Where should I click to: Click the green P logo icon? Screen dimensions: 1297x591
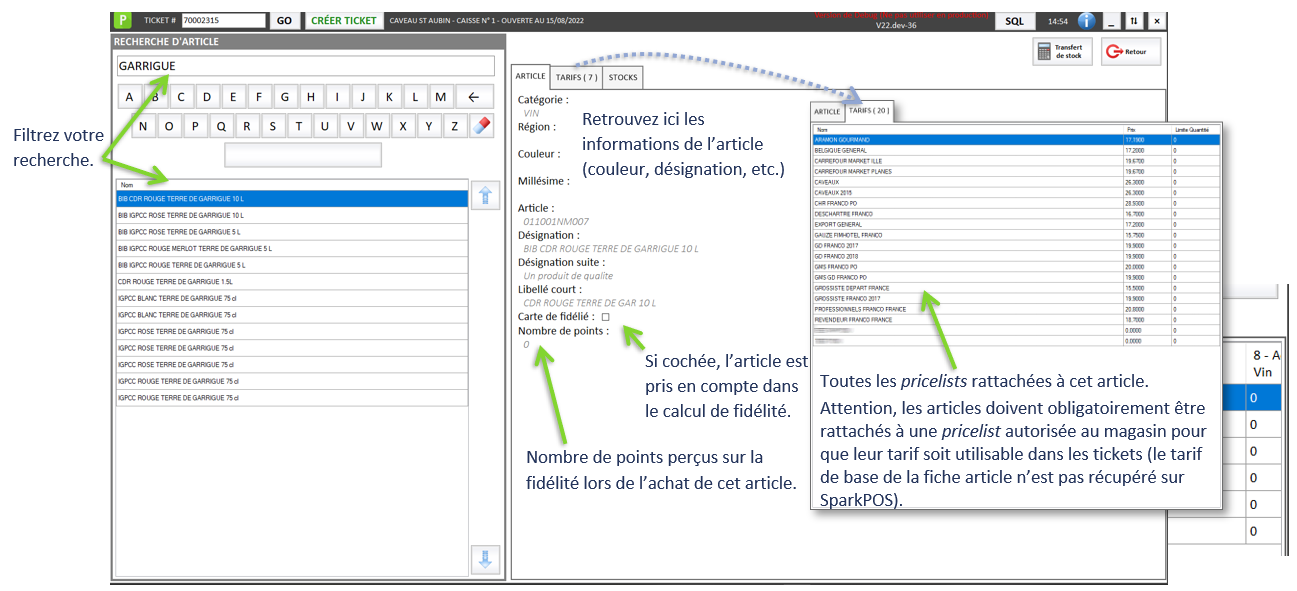click(123, 20)
